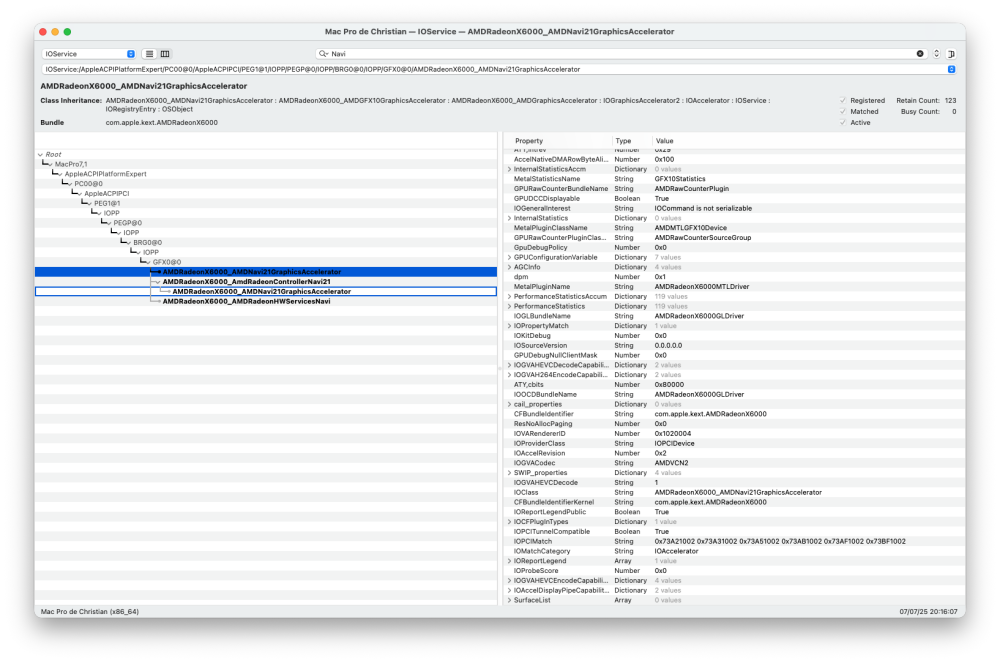The height and width of the screenshot is (663, 1000).
Task: Select the IOPCIMatch property row
Action: (733, 541)
